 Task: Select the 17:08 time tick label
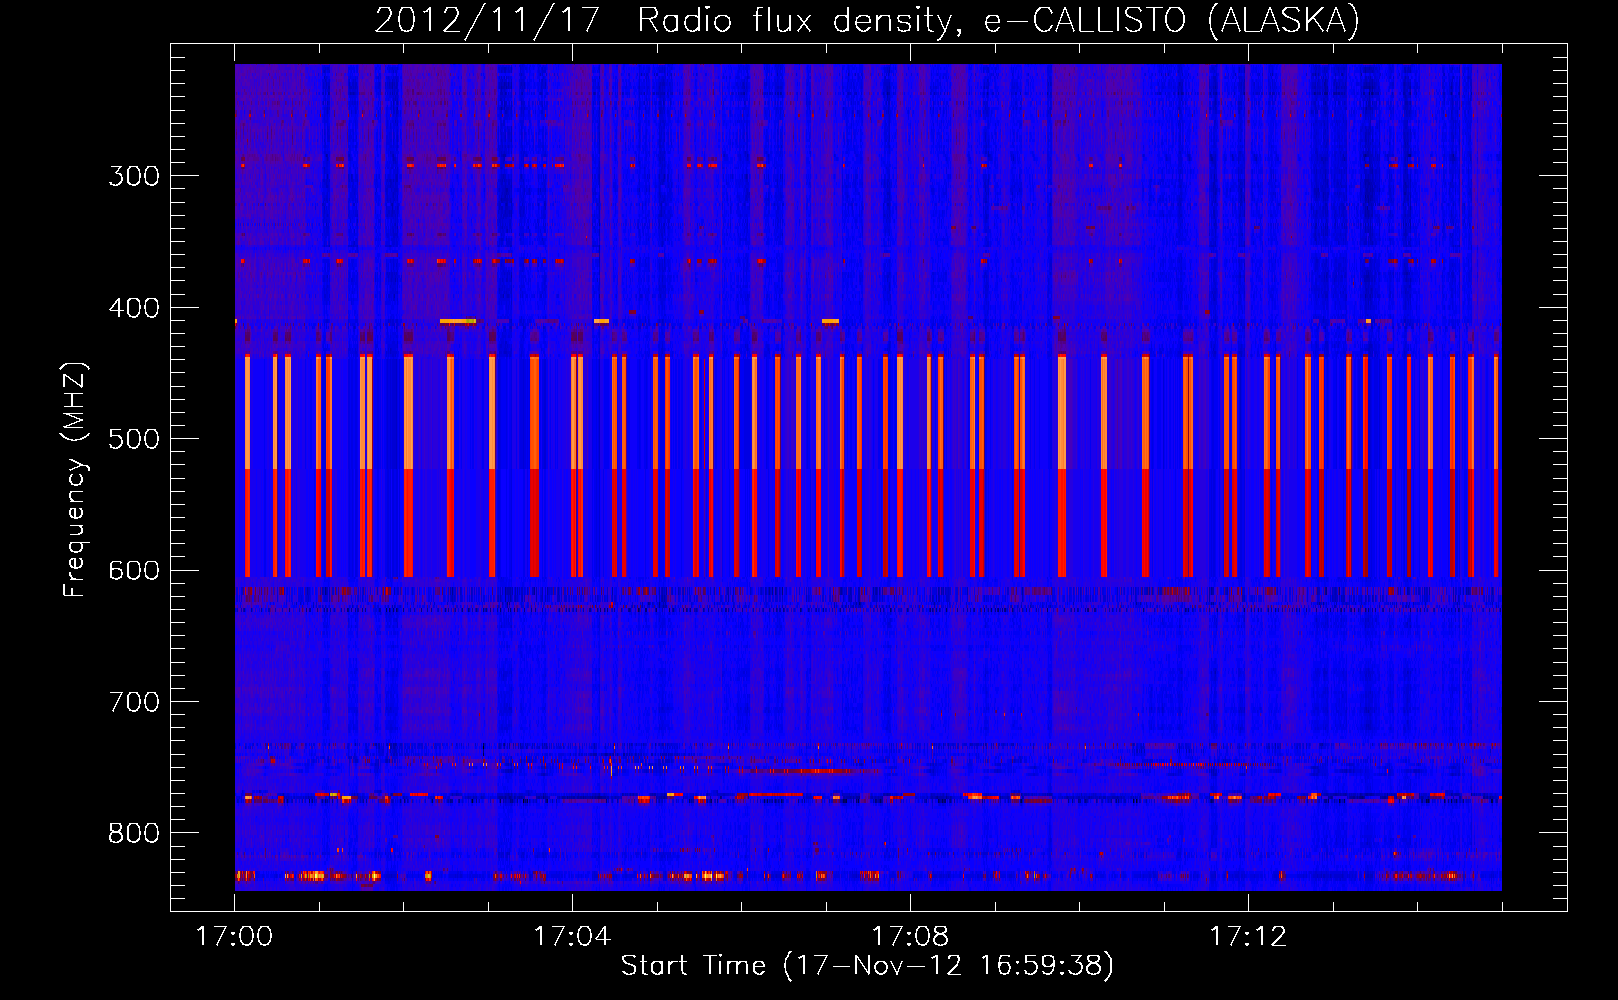(x=910, y=936)
